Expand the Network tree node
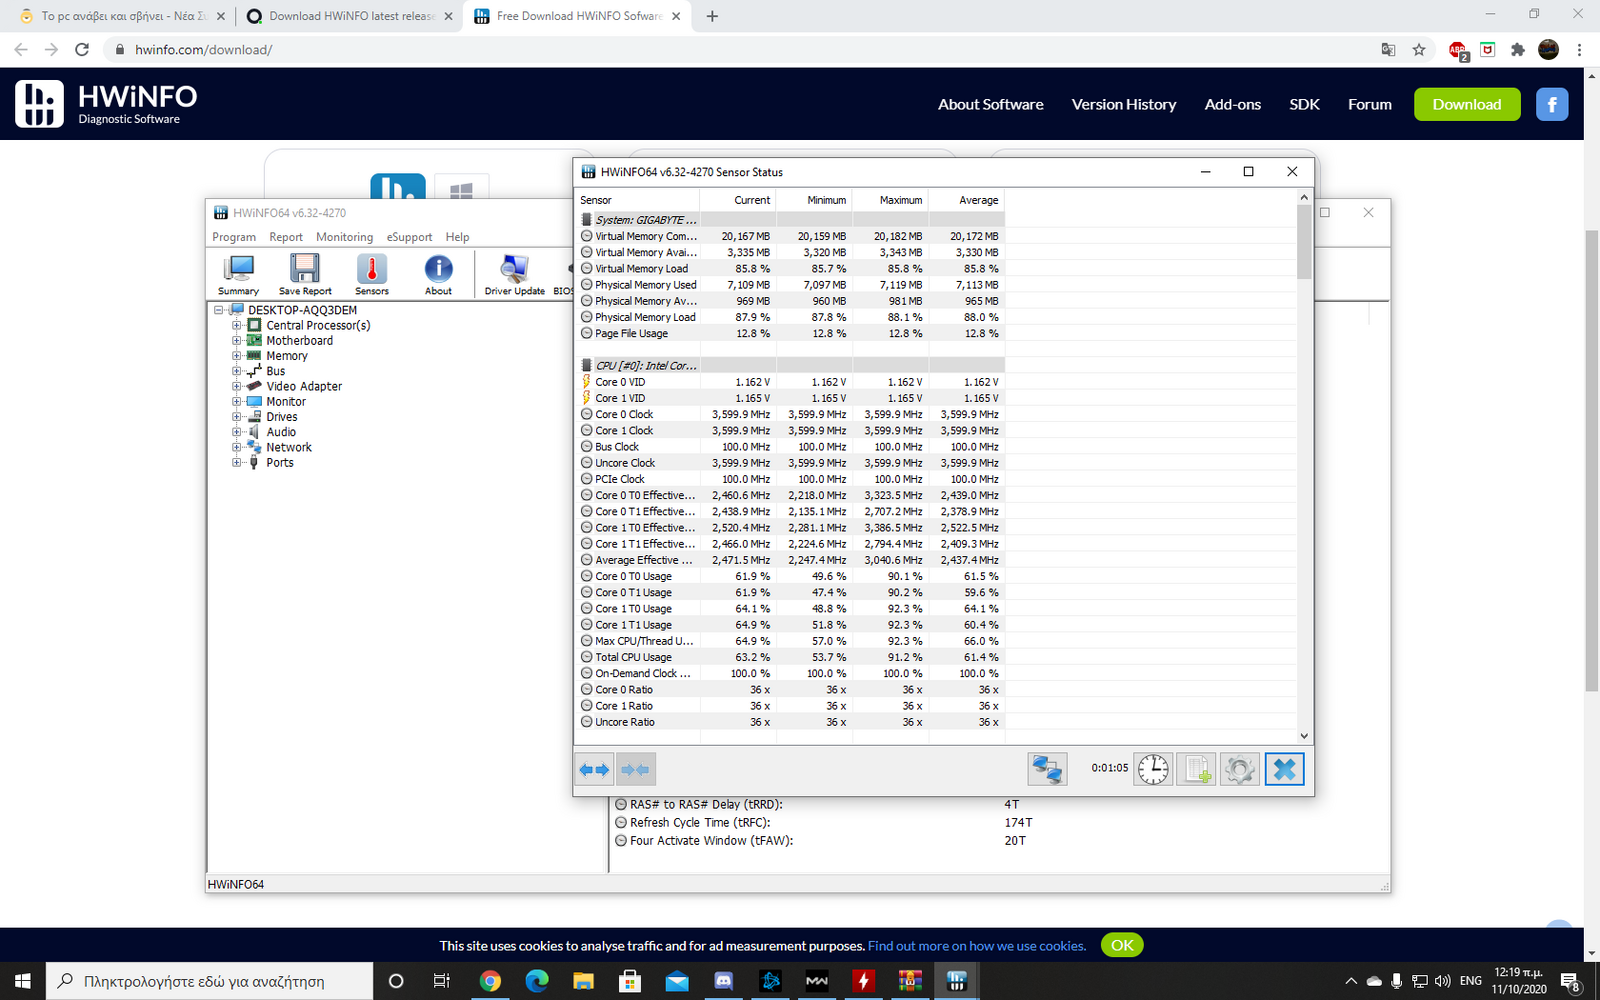 (x=237, y=447)
